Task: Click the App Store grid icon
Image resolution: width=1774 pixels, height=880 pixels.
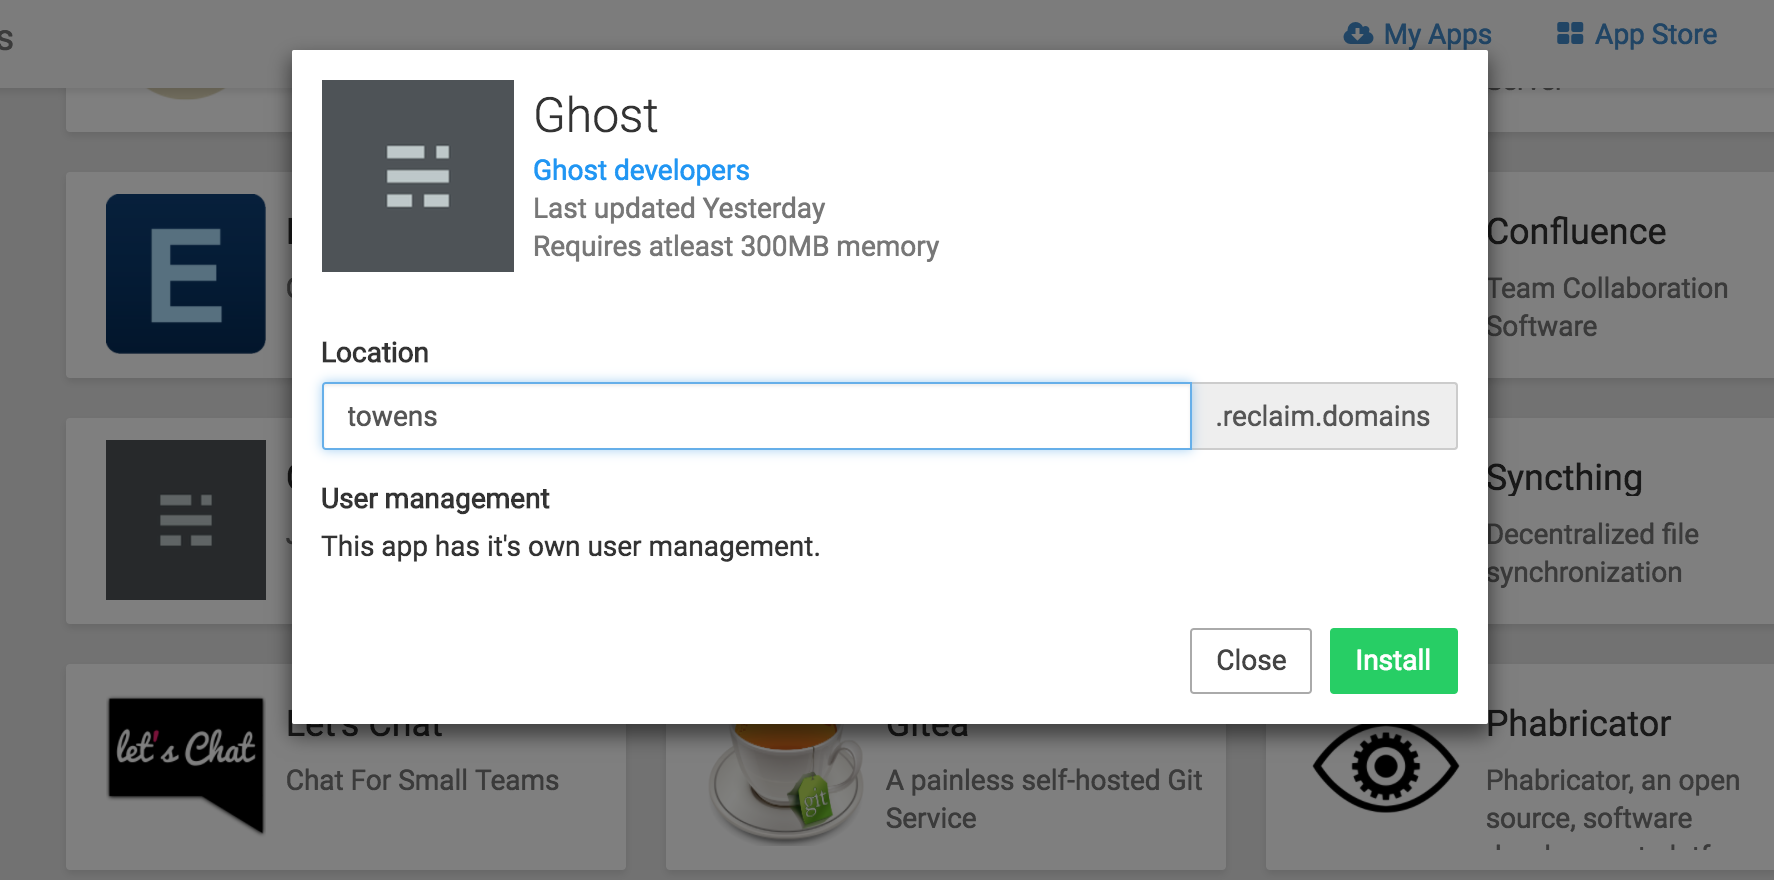Action: pyautogui.click(x=1570, y=33)
